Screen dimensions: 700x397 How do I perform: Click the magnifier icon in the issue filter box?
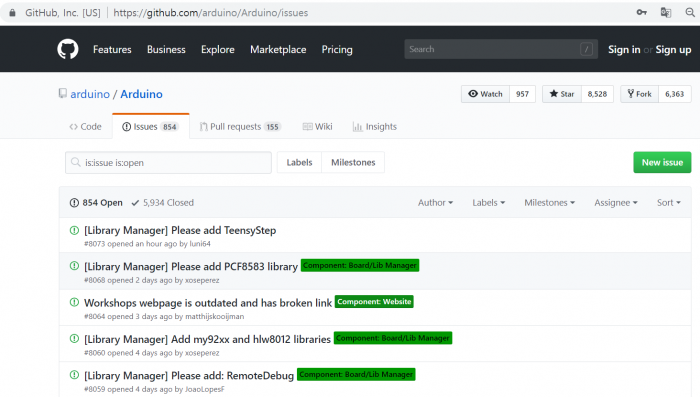76,162
